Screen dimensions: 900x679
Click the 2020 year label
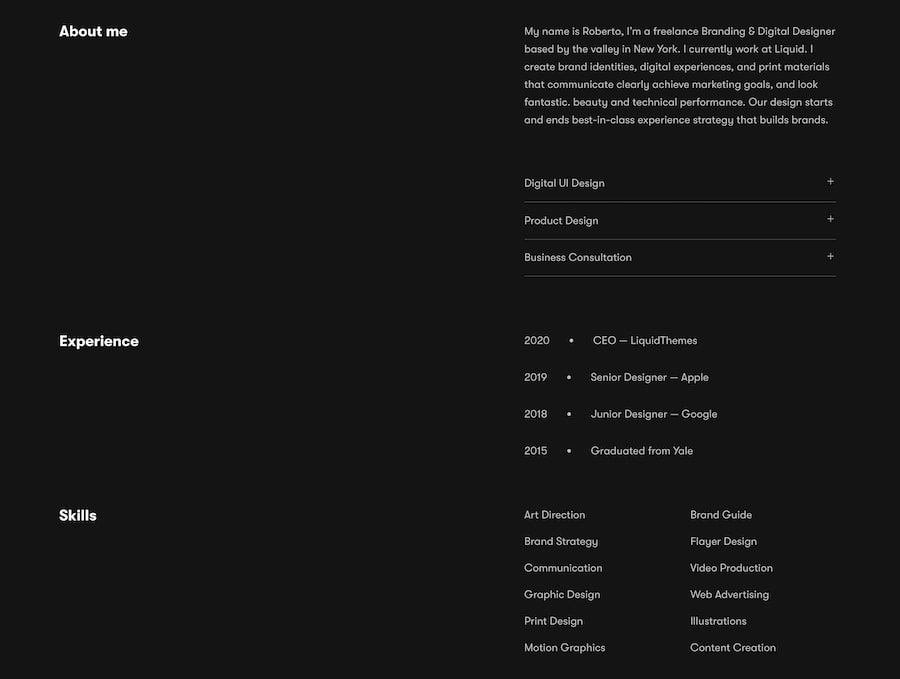coord(537,340)
